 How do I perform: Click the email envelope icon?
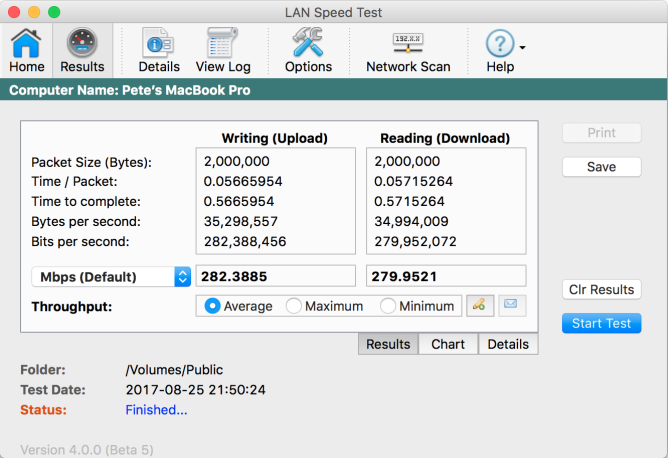512,305
